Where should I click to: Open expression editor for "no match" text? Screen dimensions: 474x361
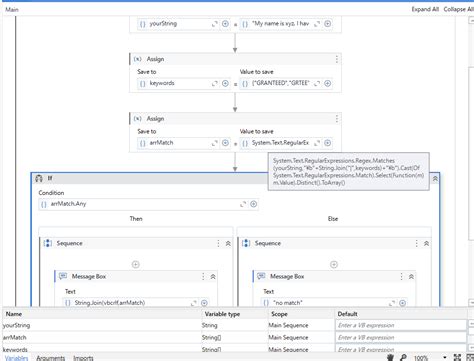[392, 303]
